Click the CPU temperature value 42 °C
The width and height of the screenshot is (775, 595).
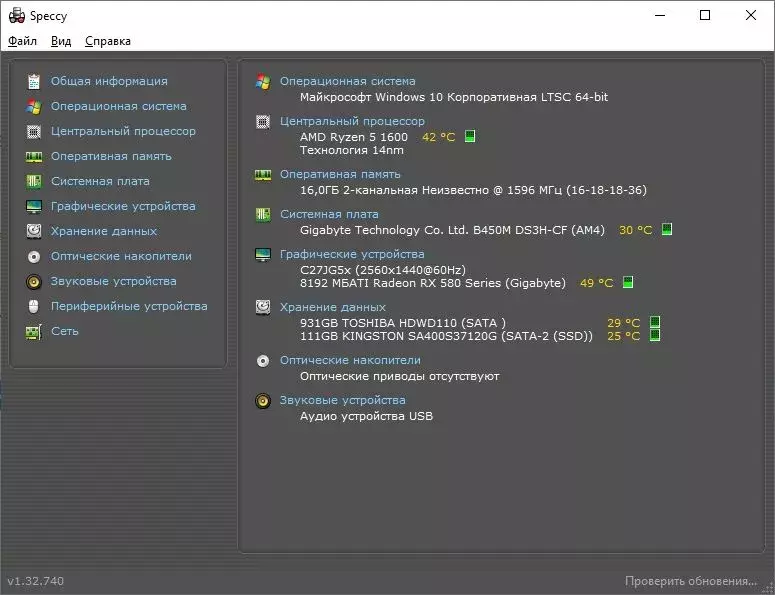pyautogui.click(x=438, y=137)
